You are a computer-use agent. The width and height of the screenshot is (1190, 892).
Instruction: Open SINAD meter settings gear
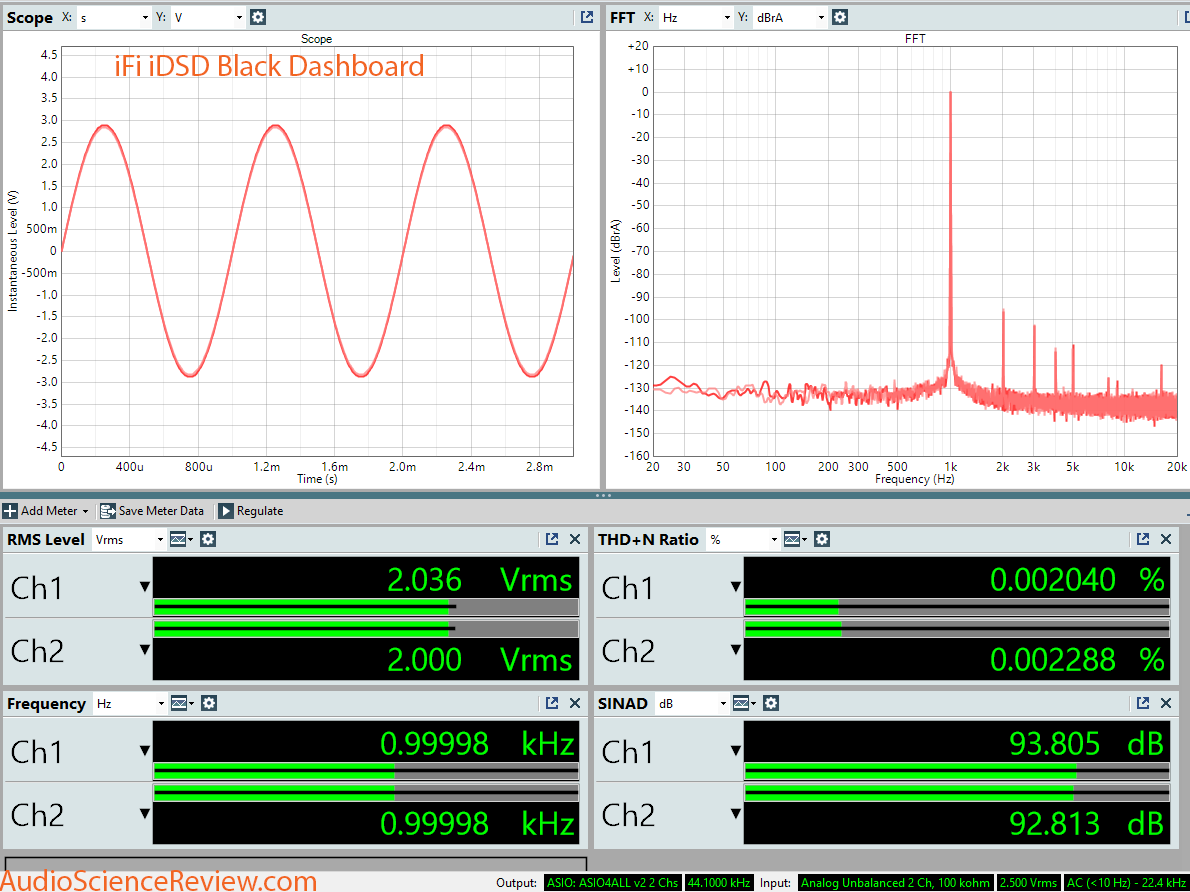771,703
